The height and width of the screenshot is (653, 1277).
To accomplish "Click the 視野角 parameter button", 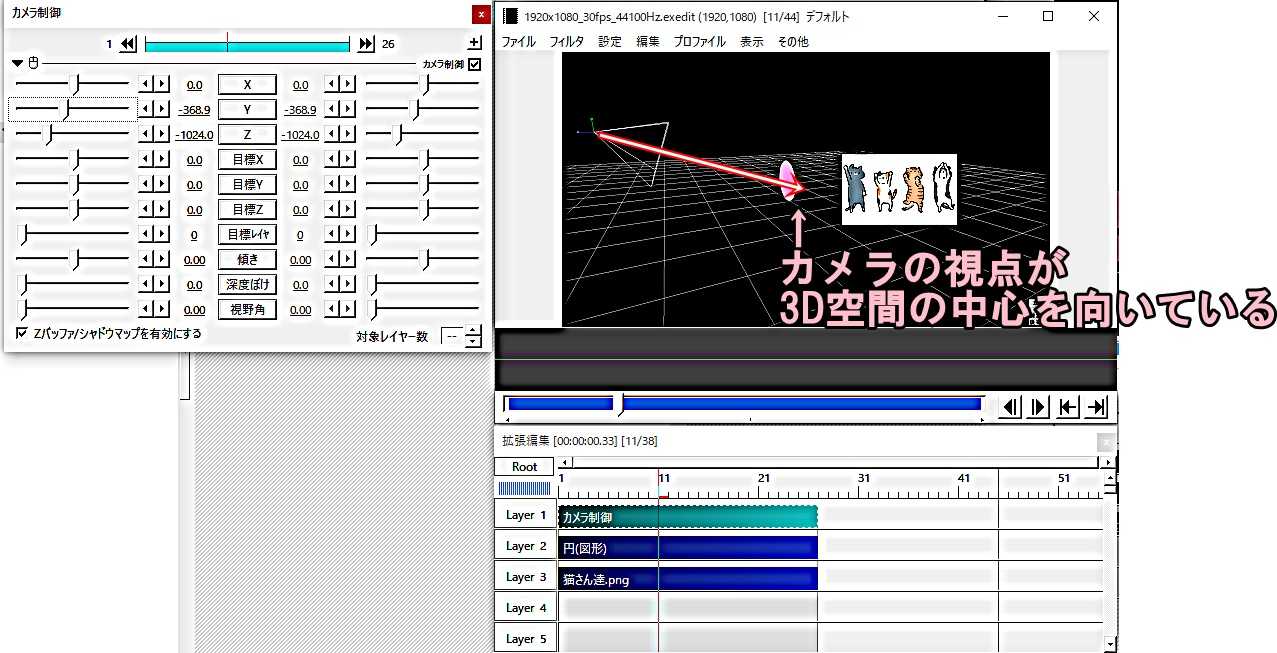I will (247, 310).
